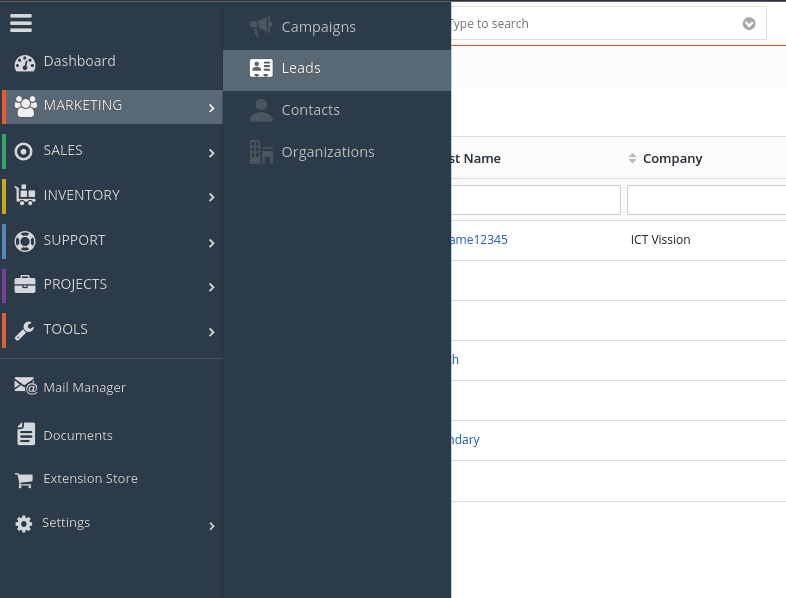Image resolution: width=786 pixels, height=598 pixels.
Task: Click the Organizations building icon
Action: (261, 152)
